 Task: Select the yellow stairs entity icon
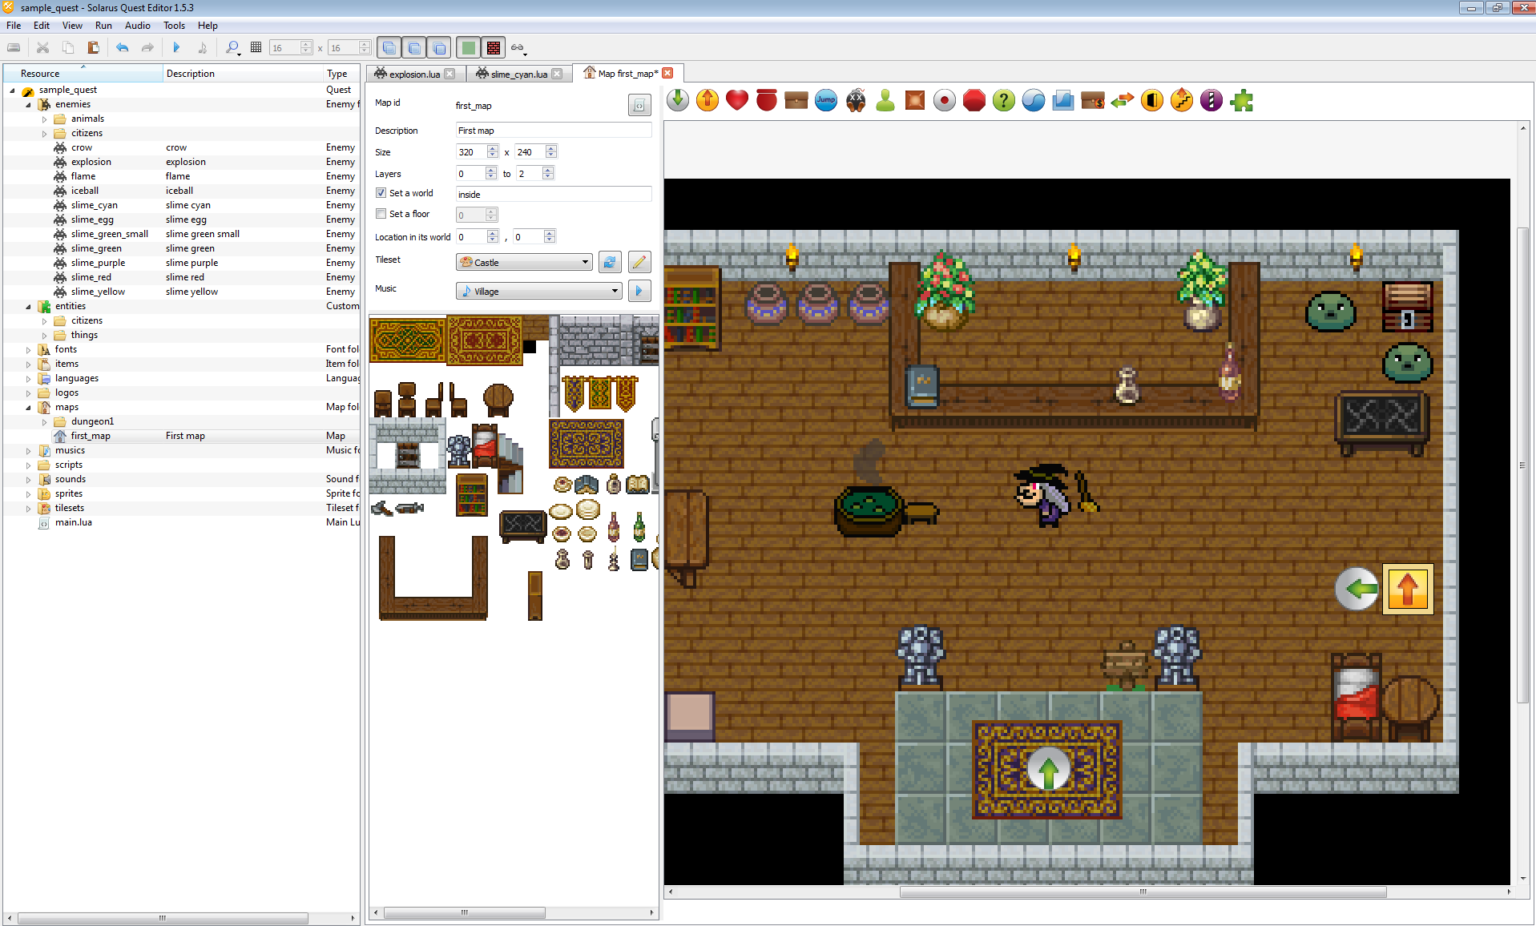(x=1182, y=100)
